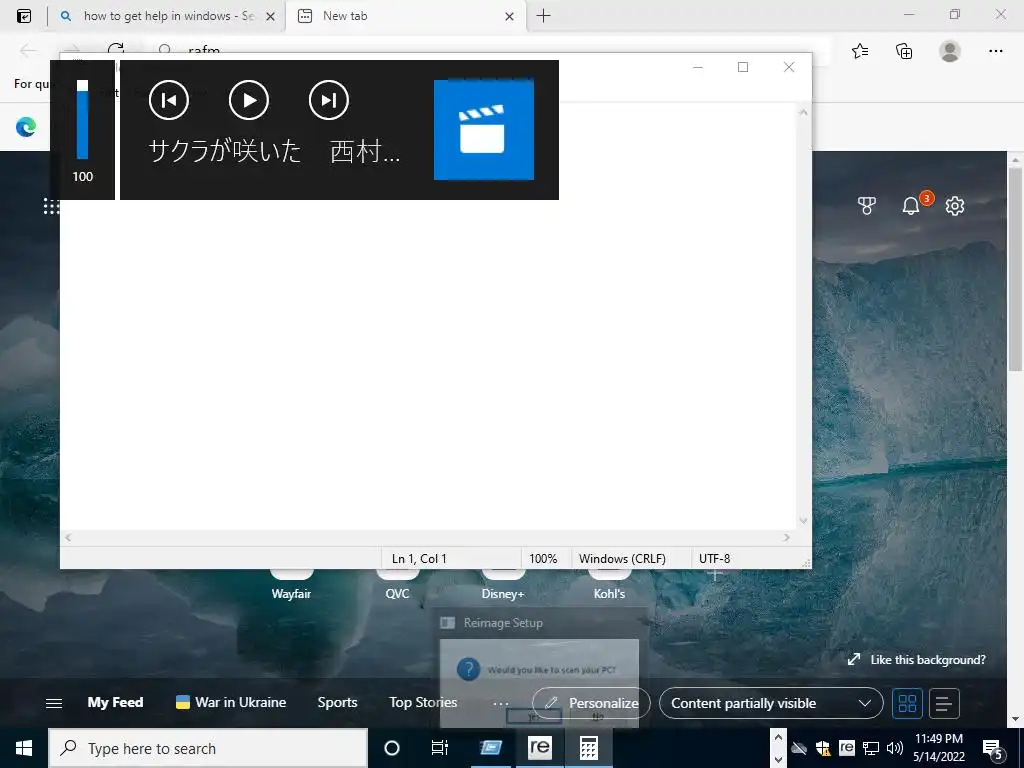Open the Wayfair quick link
The height and width of the screenshot is (768, 1024).
(291, 594)
